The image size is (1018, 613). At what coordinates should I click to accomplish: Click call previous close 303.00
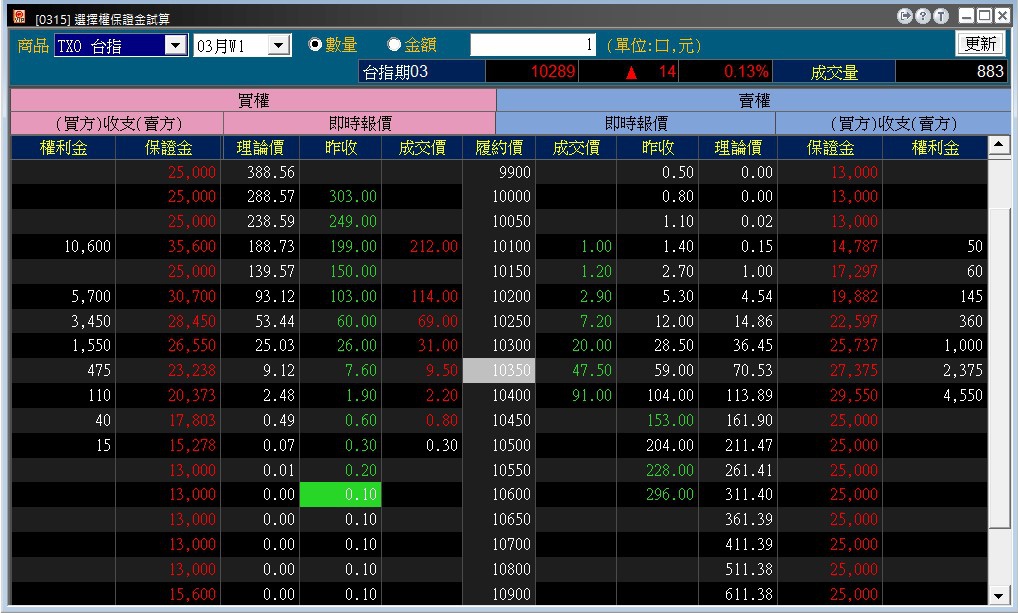coord(353,196)
